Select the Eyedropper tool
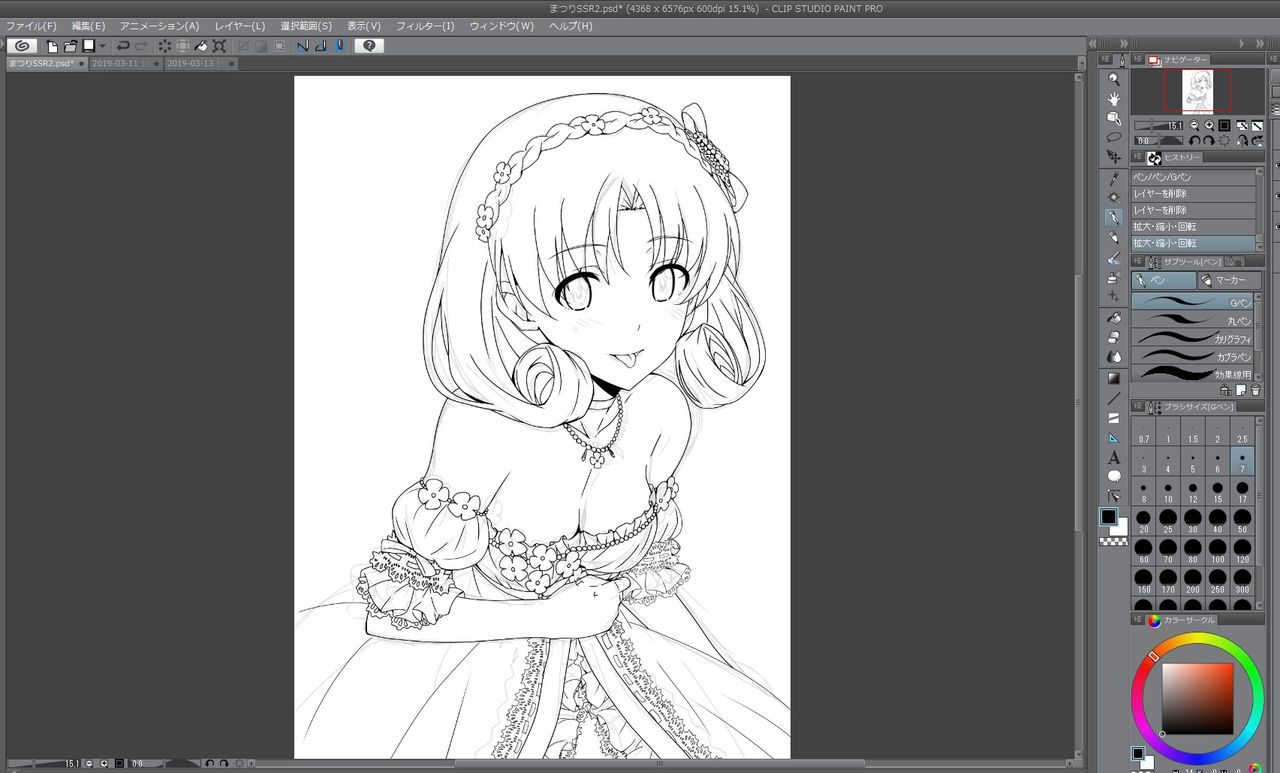 pyautogui.click(x=1114, y=178)
